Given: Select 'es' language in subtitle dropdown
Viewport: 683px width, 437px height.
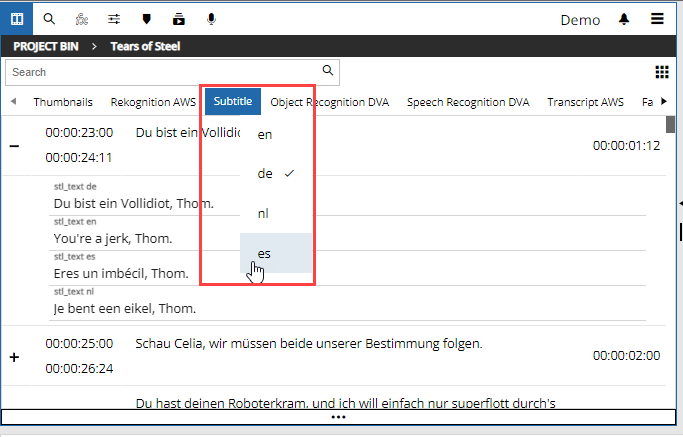Looking at the screenshot, I should coord(265,253).
